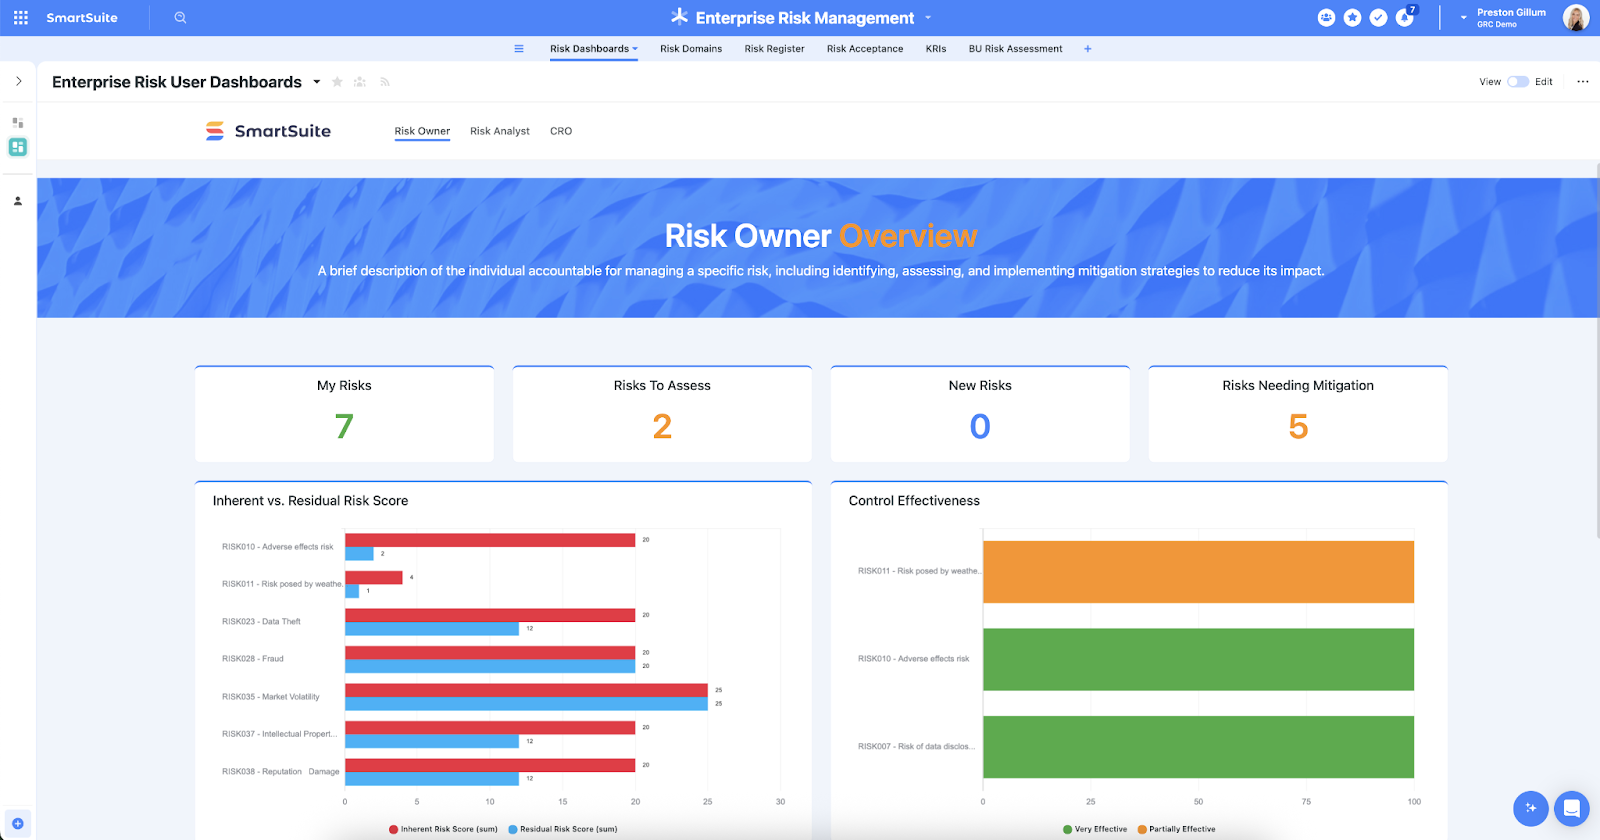Open the chat support bubble

point(1571,808)
